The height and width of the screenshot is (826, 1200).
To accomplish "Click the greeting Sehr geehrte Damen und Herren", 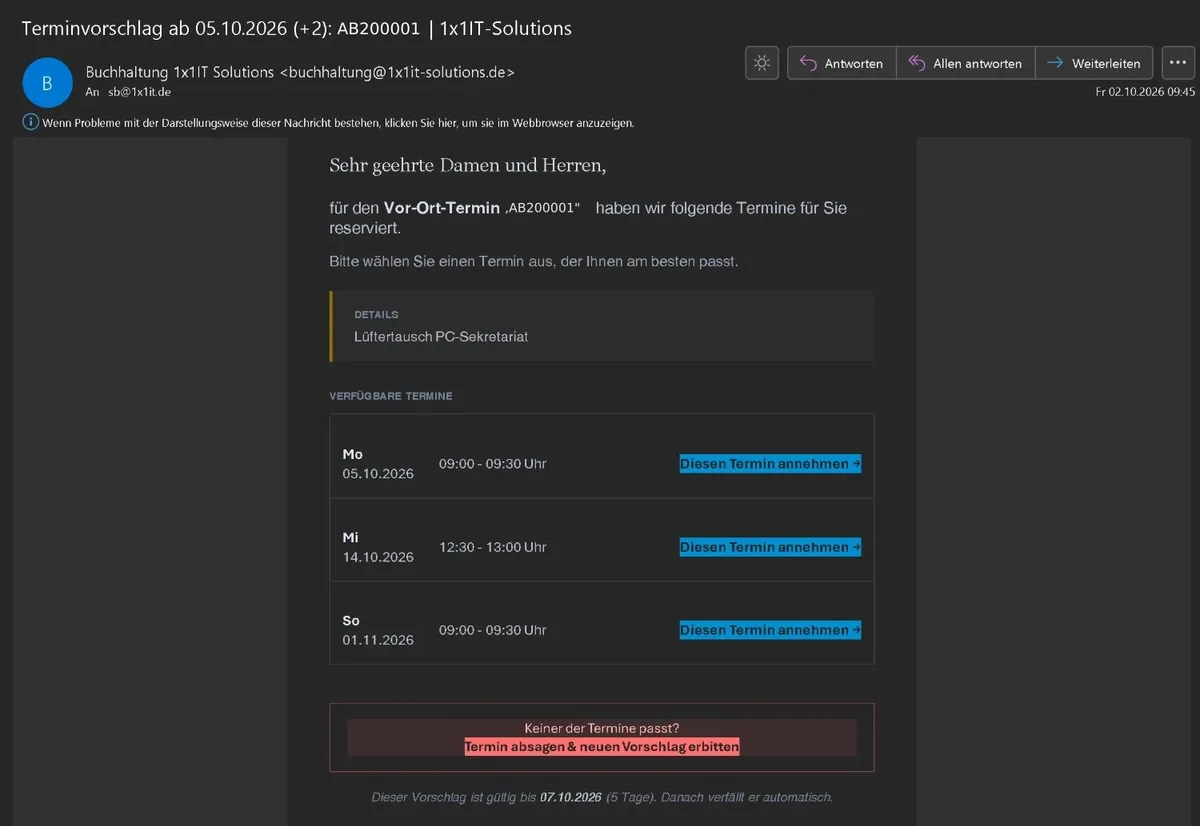I will (x=468, y=164).
